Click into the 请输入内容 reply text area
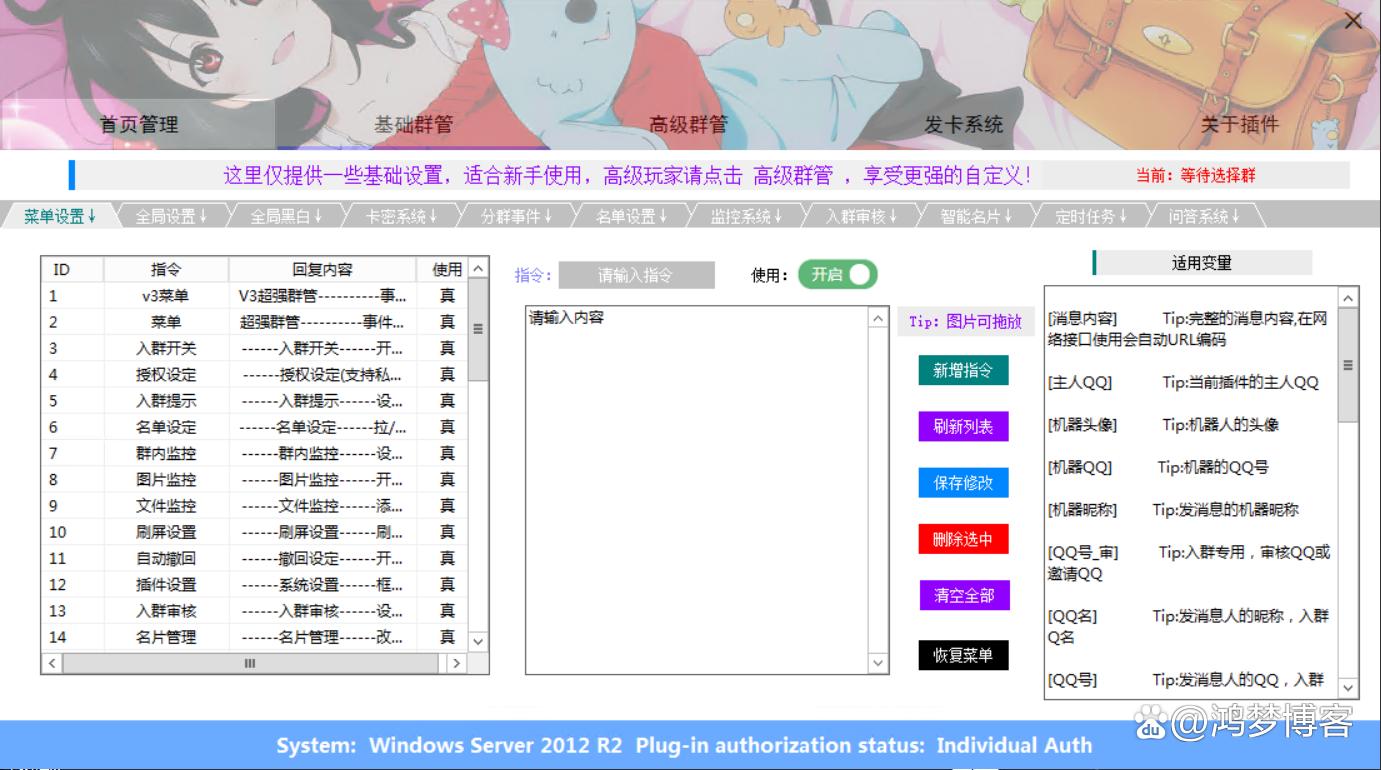The image size is (1381, 770). click(697, 489)
